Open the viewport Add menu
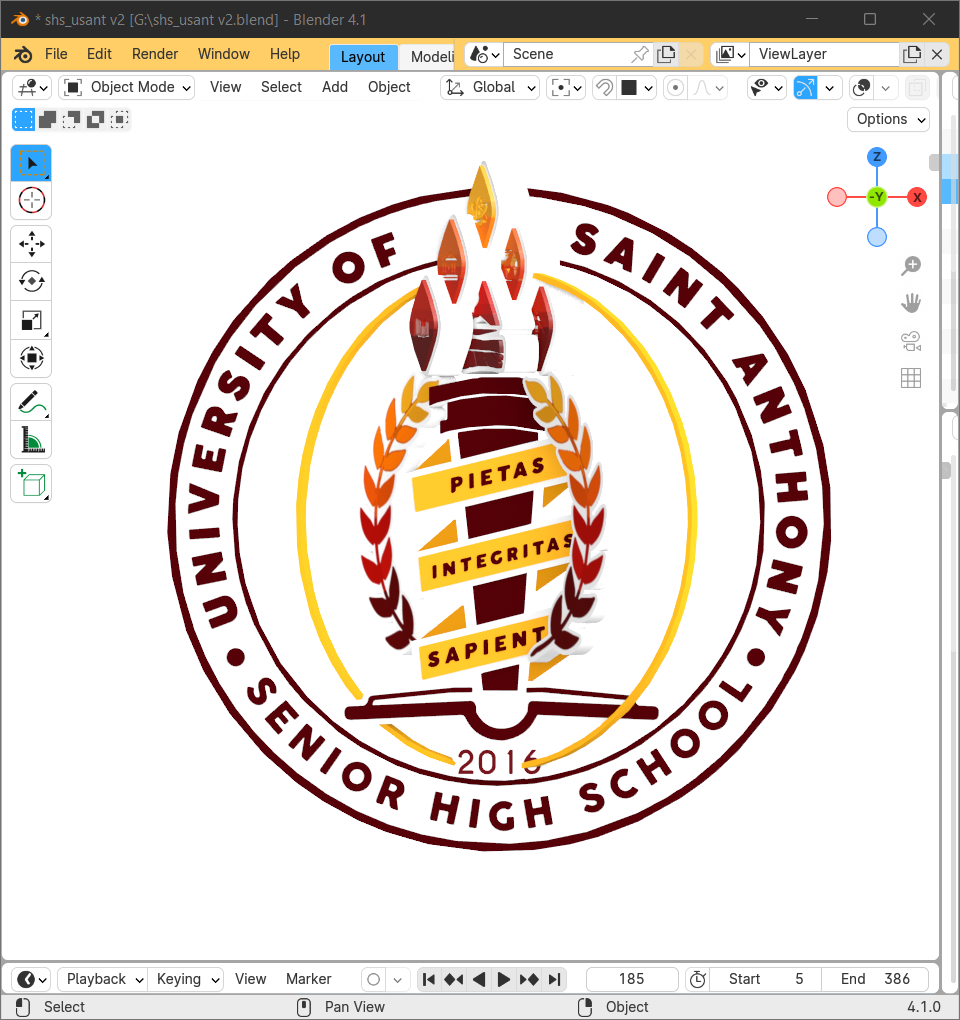960x1020 pixels. (335, 87)
